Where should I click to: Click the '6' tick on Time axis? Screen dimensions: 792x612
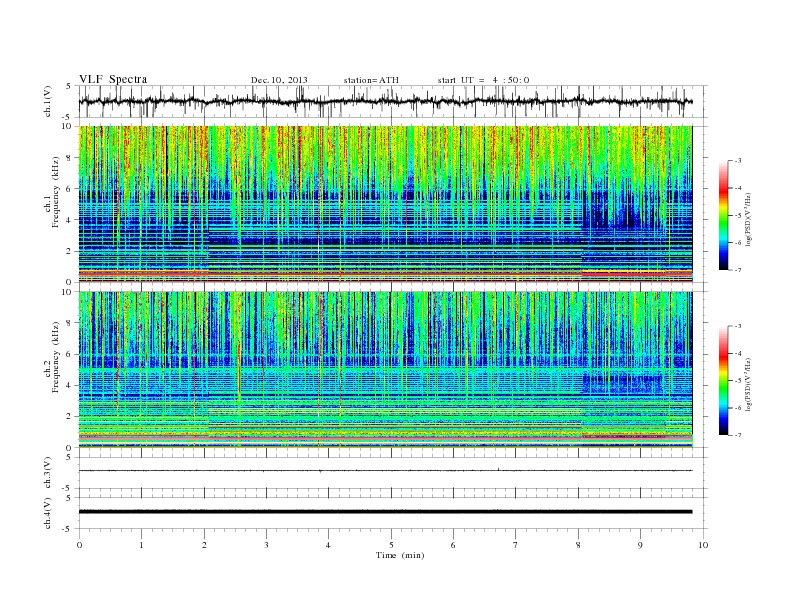(453, 545)
